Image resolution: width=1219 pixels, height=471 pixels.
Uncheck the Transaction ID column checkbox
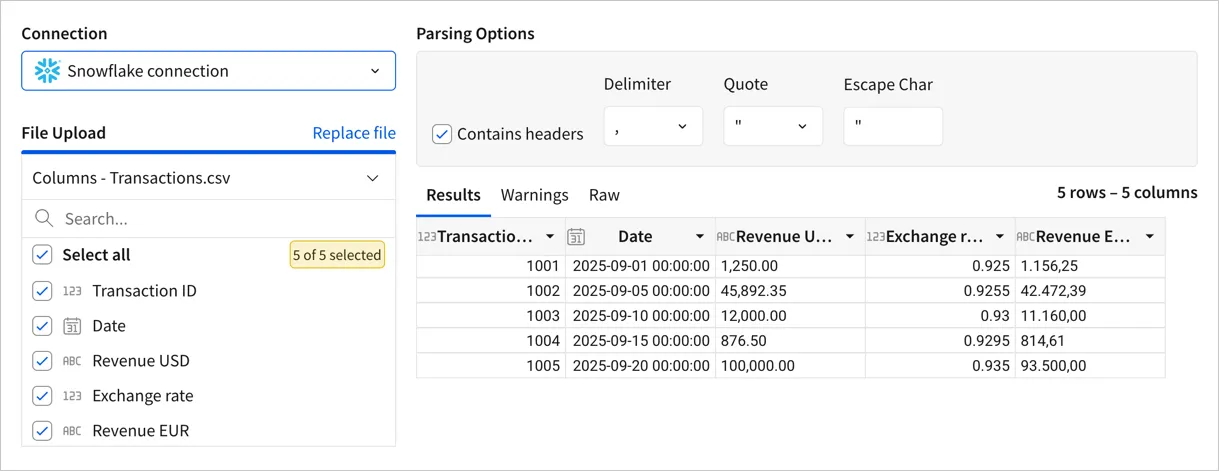pyautogui.click(x=42, y=291)
